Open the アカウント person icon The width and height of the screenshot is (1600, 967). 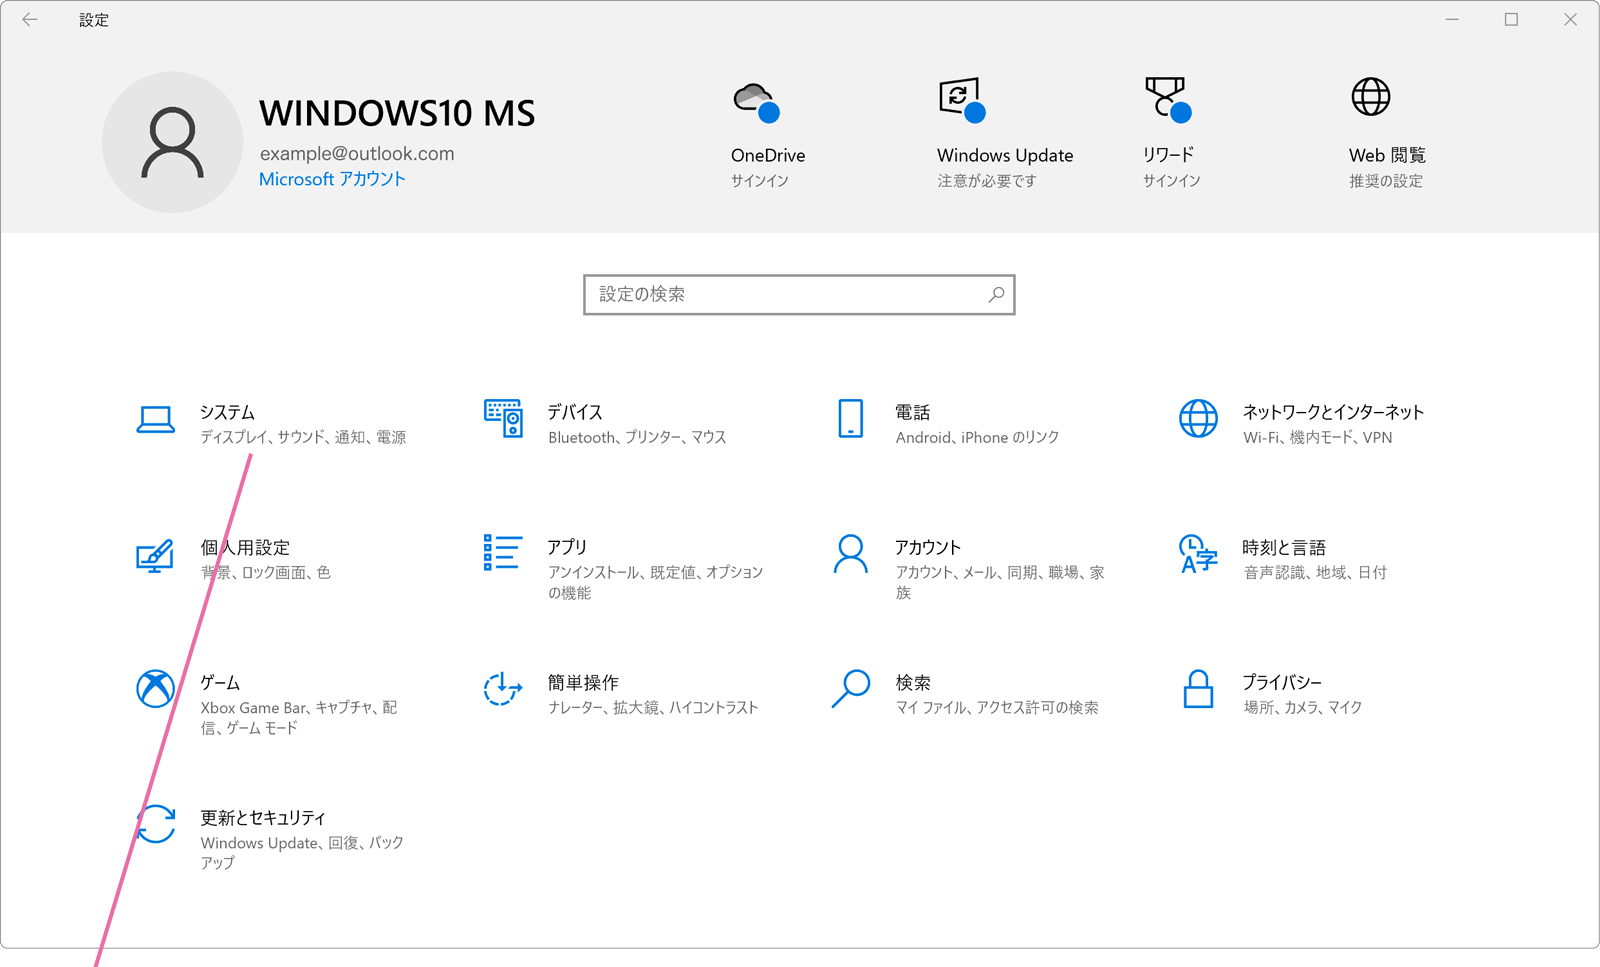click(x=851, y=553)
